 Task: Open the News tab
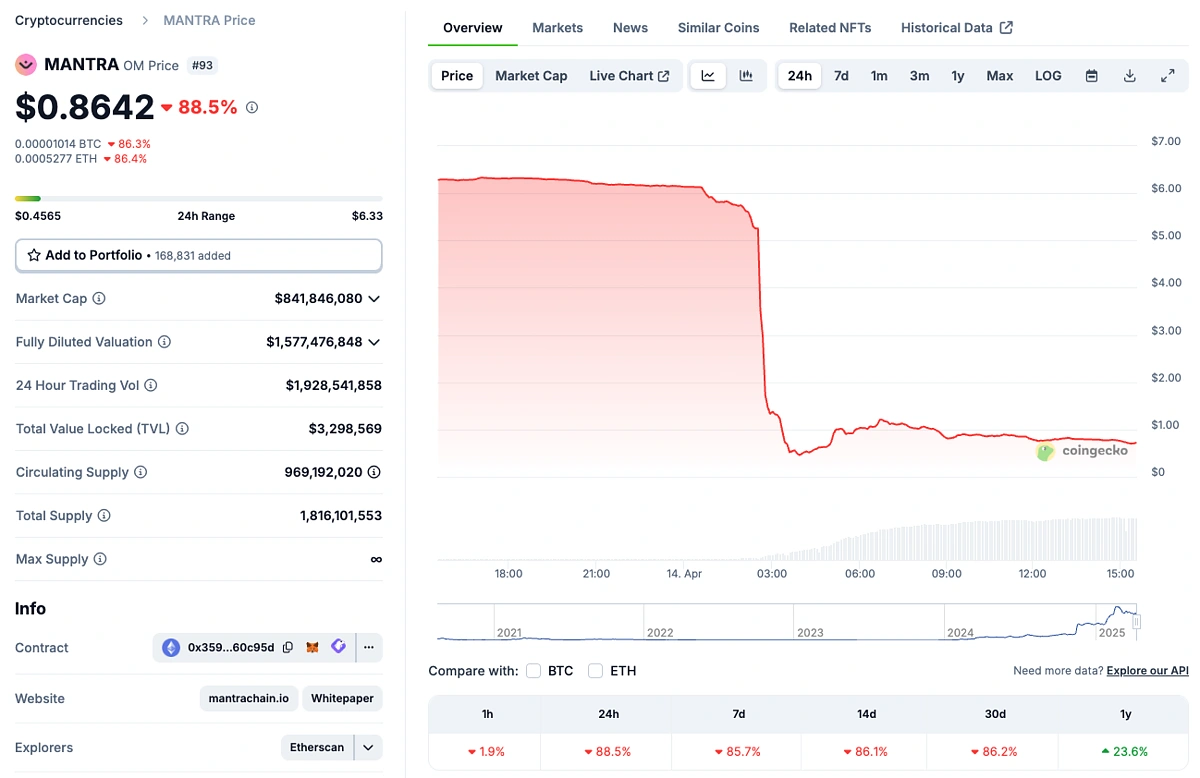point(630,27)
